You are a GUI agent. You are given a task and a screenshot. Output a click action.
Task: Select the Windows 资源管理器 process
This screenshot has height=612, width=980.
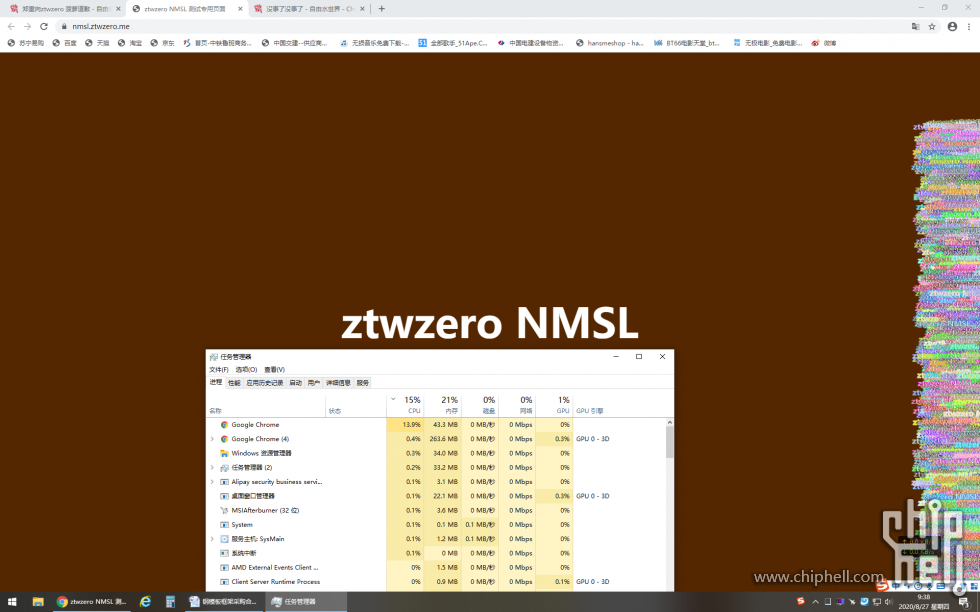261,453
